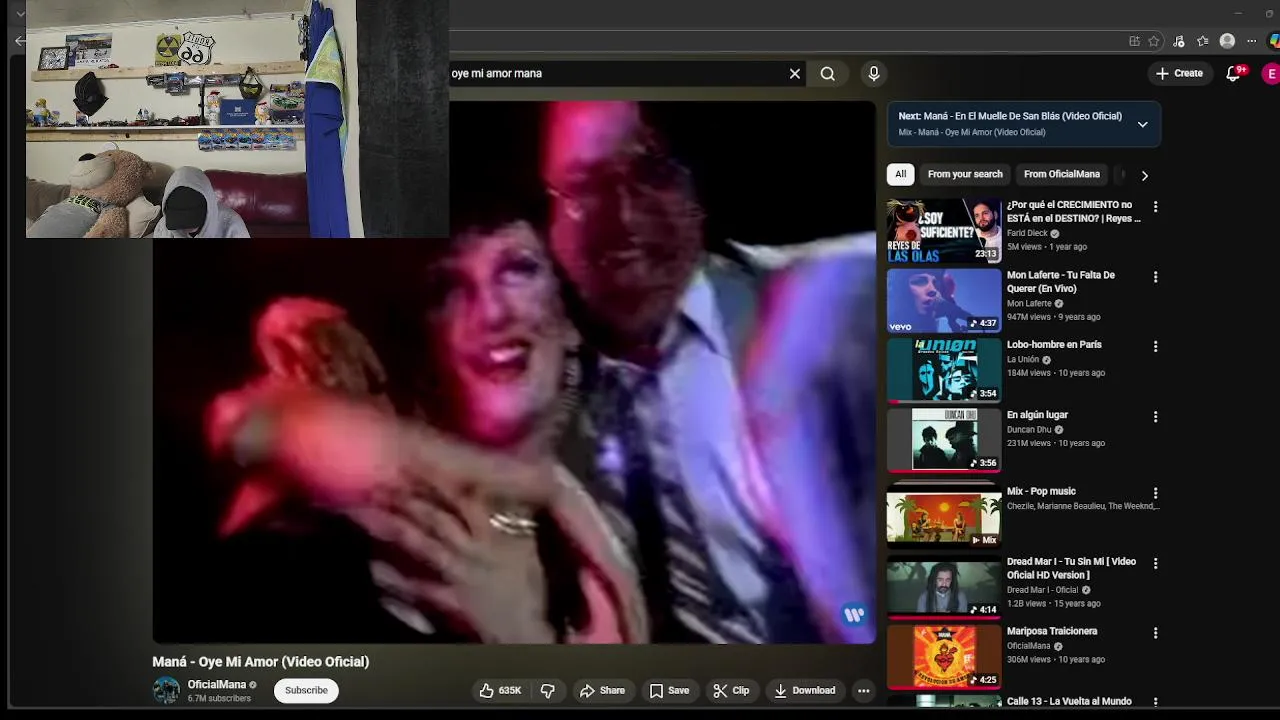Show more filter chips with right arrow
Image resolution: width=1280 pixels, height=720 pixels.
(x=1144, y=175)
